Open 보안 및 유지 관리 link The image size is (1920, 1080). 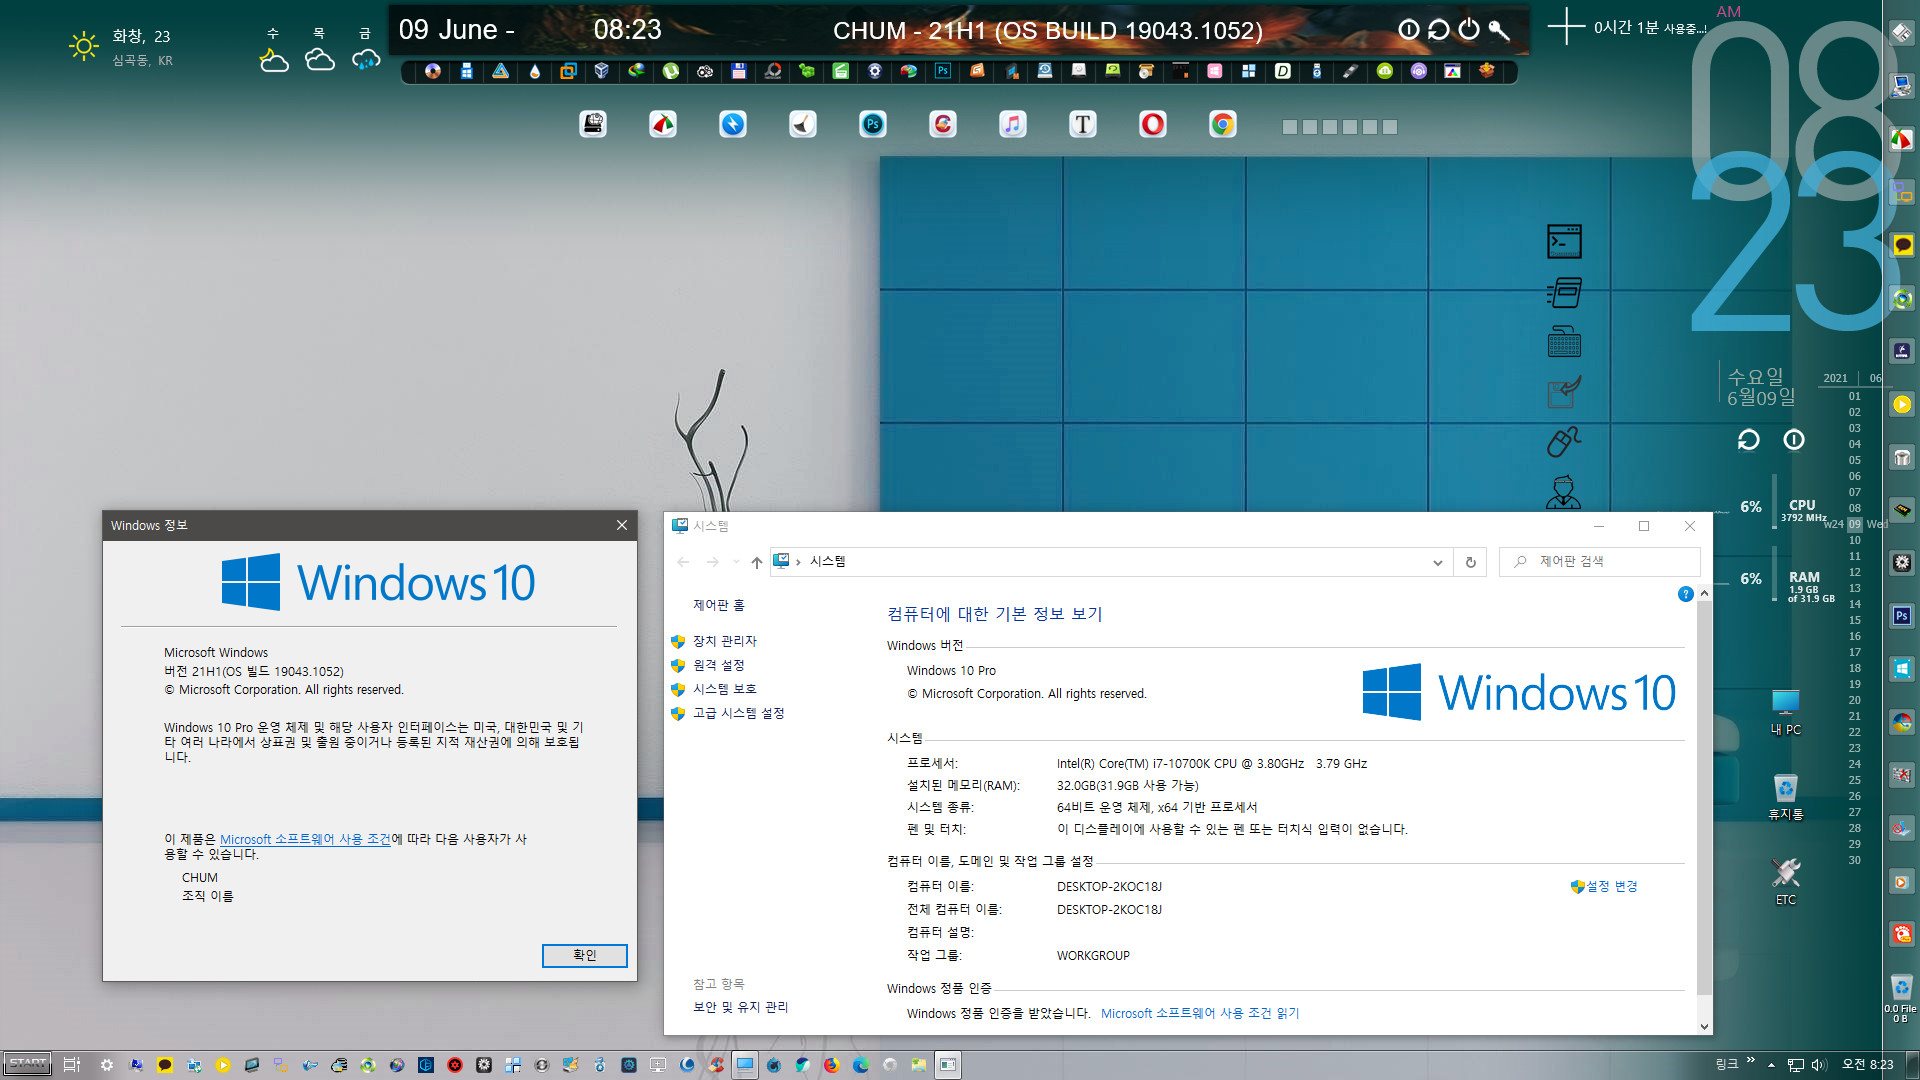click(741, 1008)
